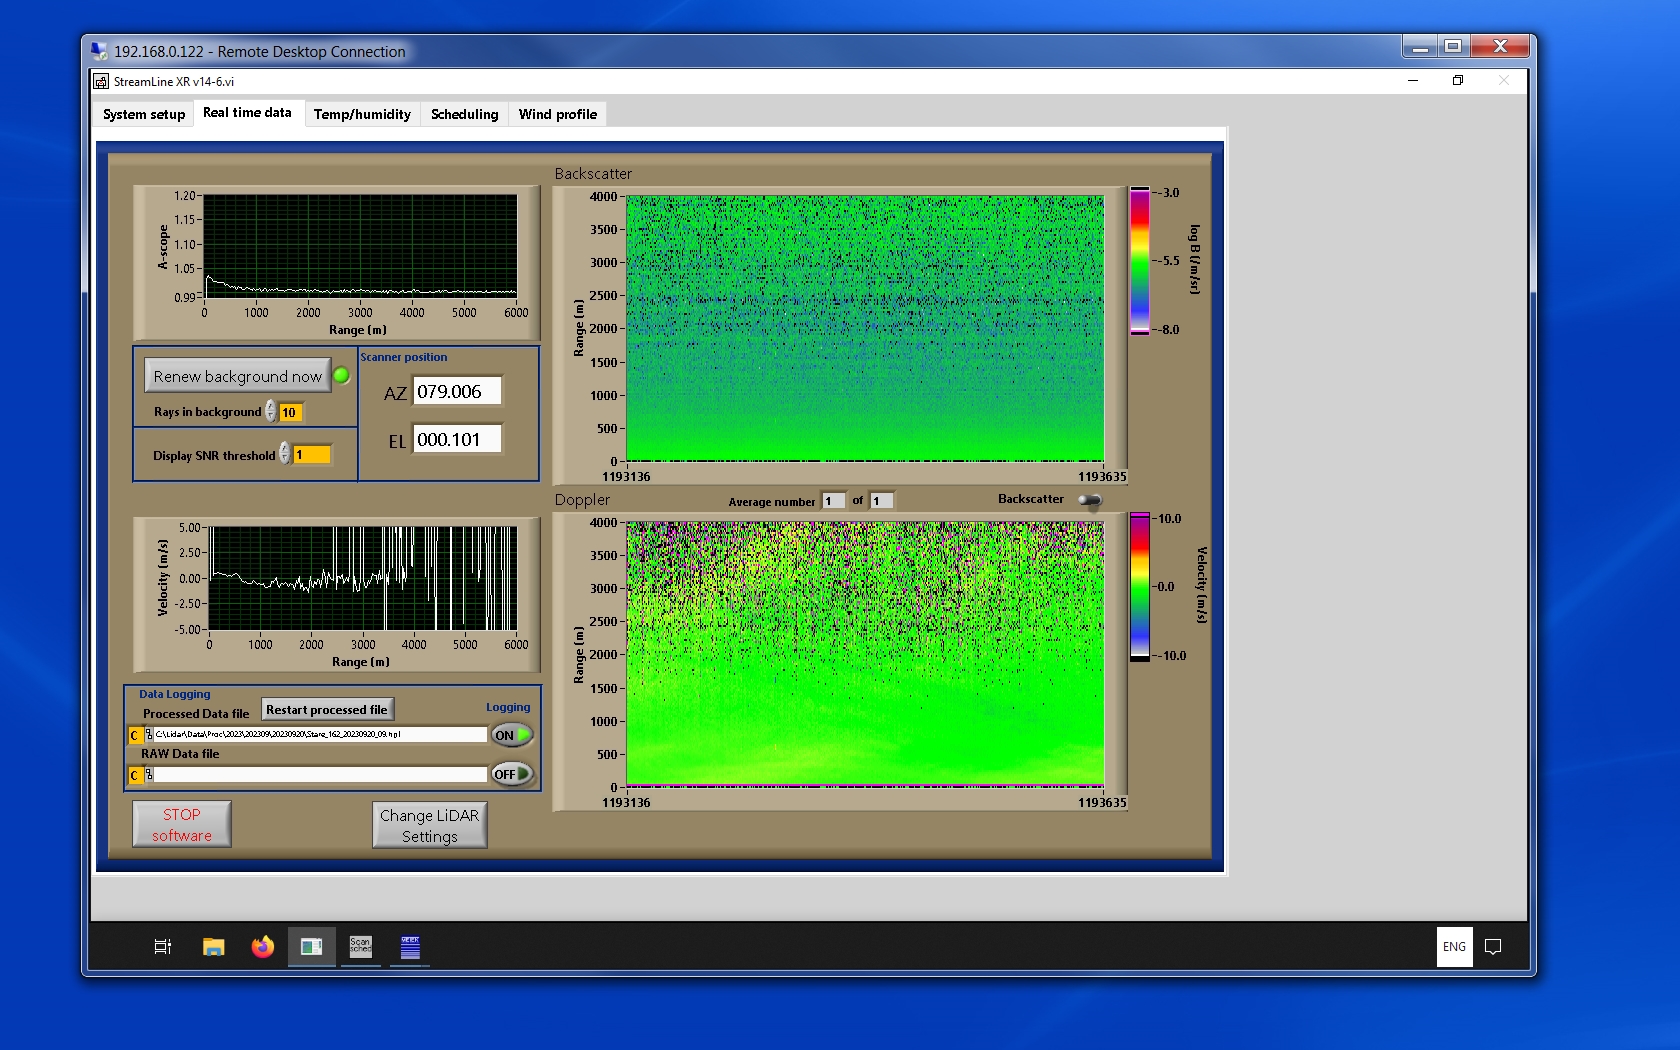Click the blue striped taskbar app icon
The height and width of the screenshot is (1050, 1680).
pyautogui.click(x=410, y=946)
